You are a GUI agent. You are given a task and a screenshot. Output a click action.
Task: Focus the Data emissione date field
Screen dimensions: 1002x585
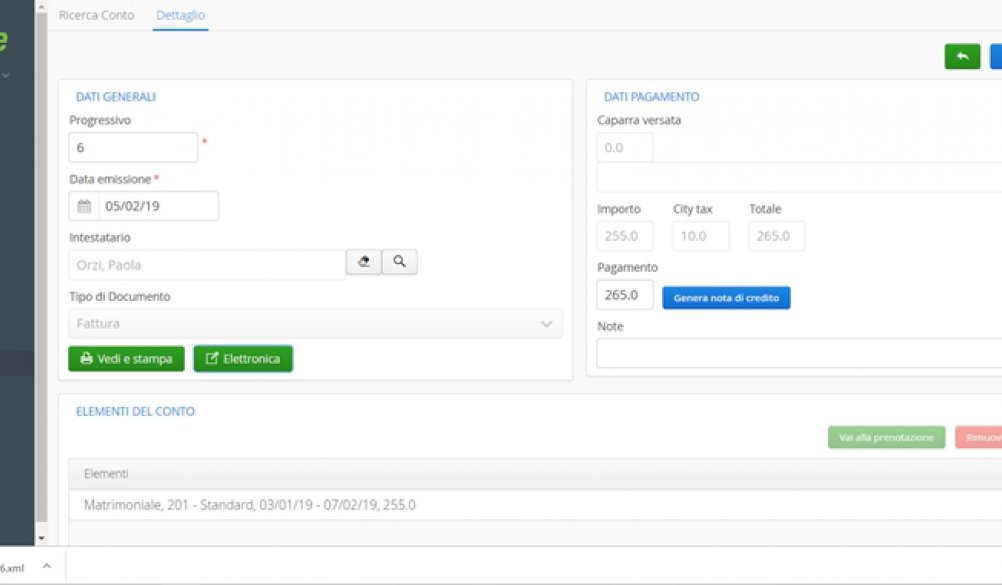point(157,206)
